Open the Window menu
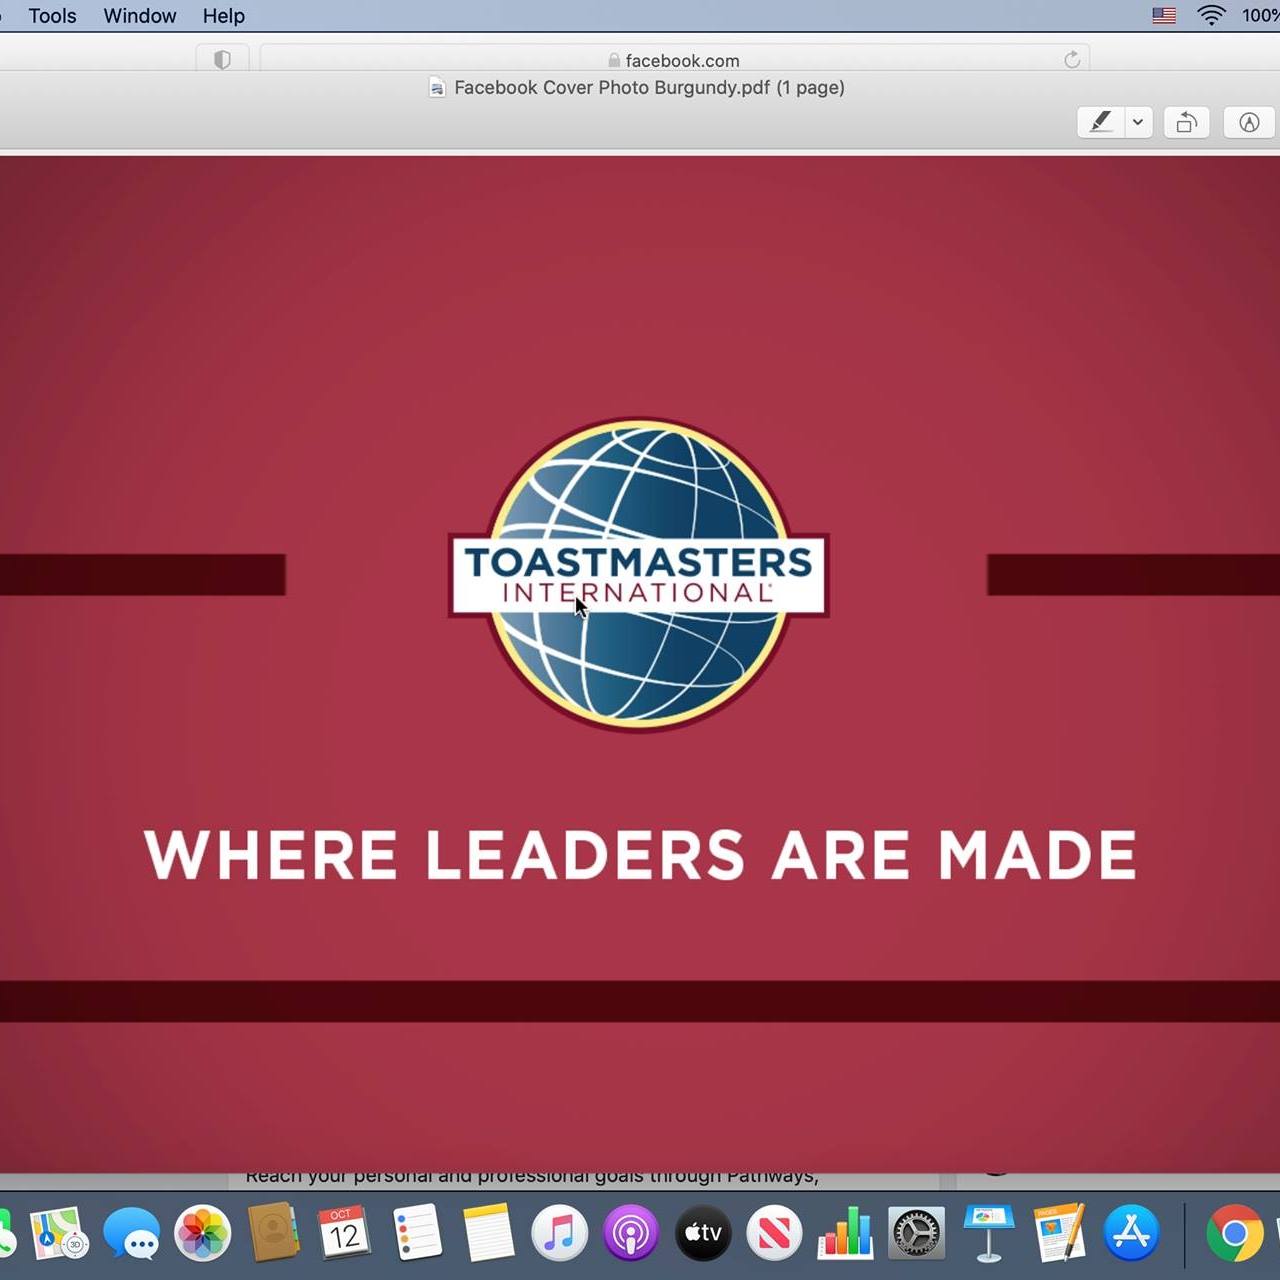This screenshot has height=1280, width=1280. click(x=140, y=16)
